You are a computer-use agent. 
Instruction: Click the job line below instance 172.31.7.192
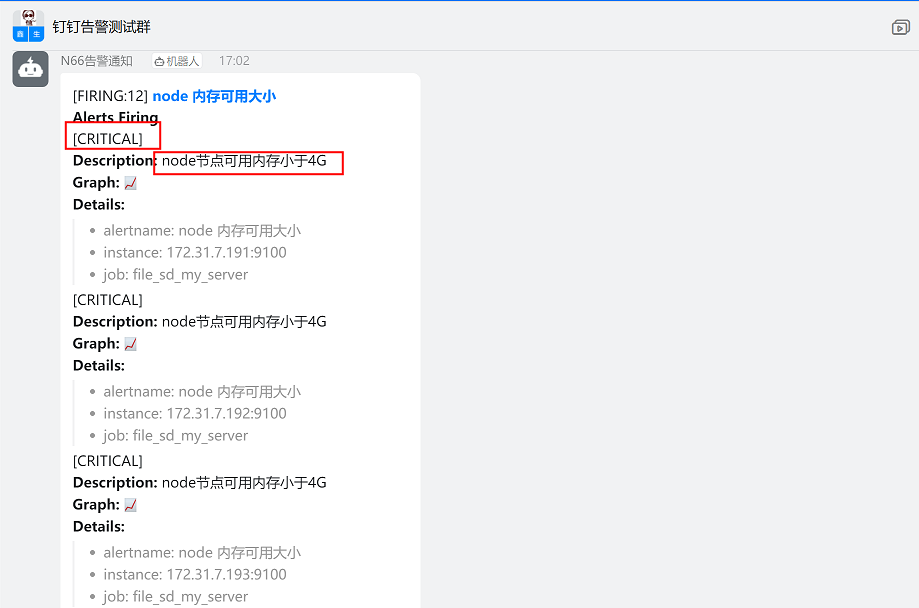tap(175, 436)
